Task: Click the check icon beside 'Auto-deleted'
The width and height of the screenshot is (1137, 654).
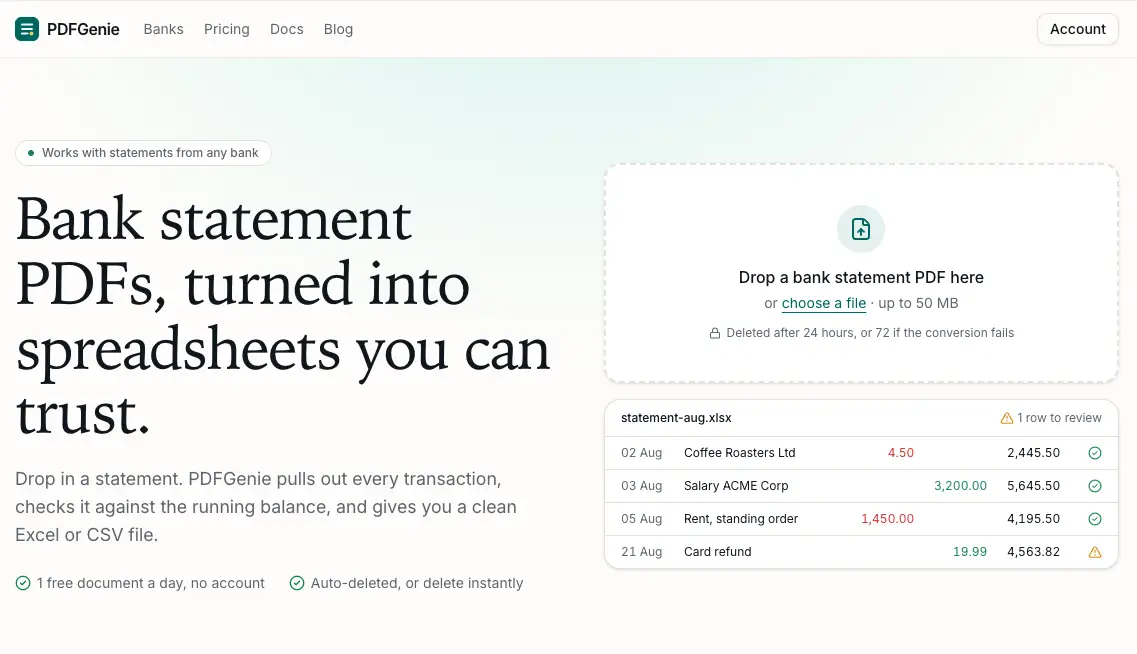Action: pyautogui.click(x=297, y=583)
